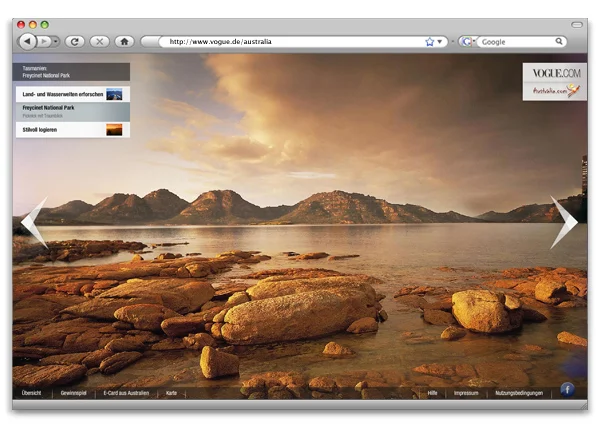Image resolution: width=600 pixels, height=430 pixels.
Task: Click the 'E-Card aus Australien' link
Action: 126,393
